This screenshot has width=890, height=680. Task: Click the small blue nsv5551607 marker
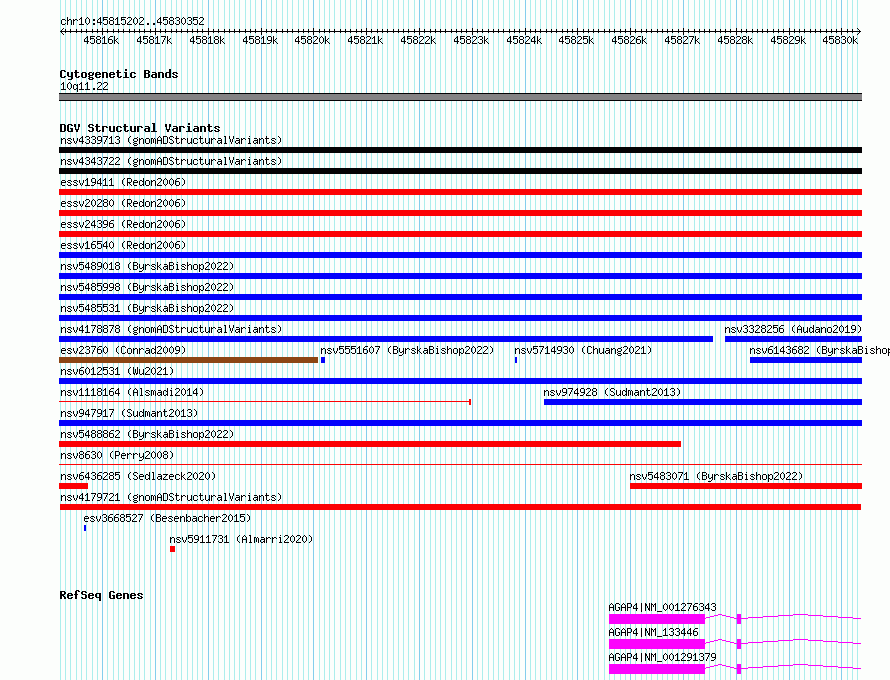(323, 360)
